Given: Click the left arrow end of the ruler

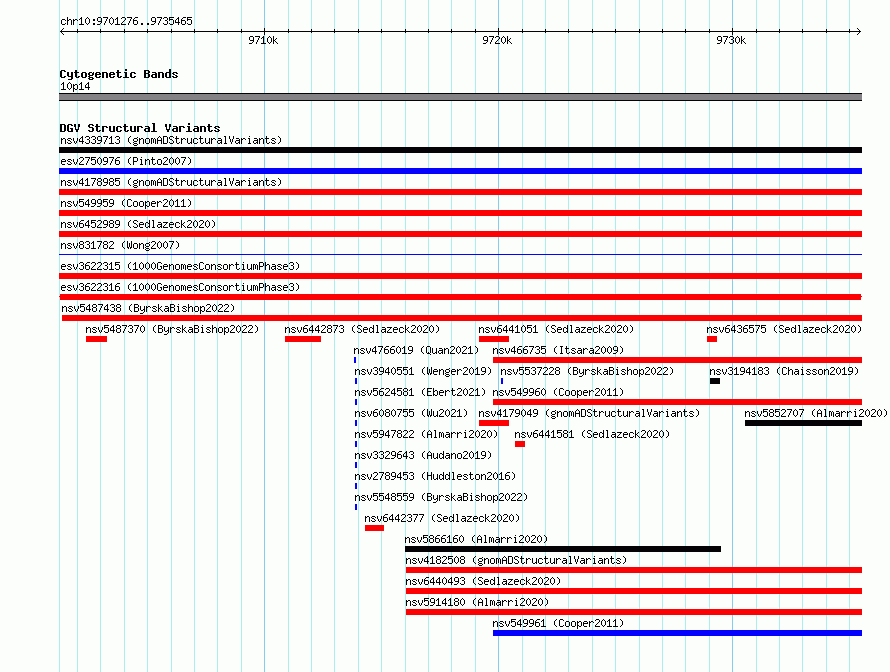Looking at the screenshot, I should 62,31.
